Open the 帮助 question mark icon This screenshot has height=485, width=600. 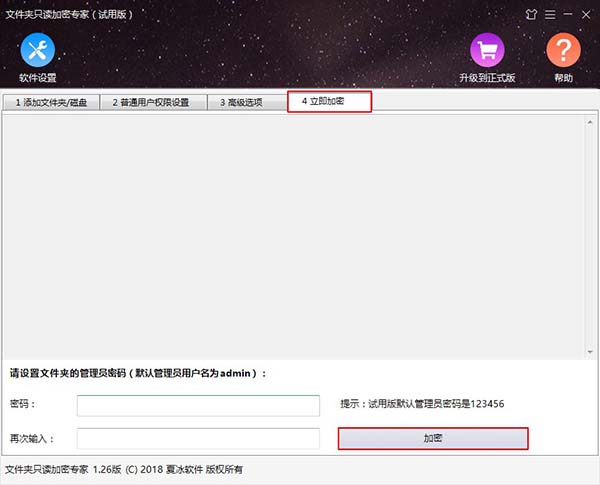pyautogui.click(x=563, y=50)
